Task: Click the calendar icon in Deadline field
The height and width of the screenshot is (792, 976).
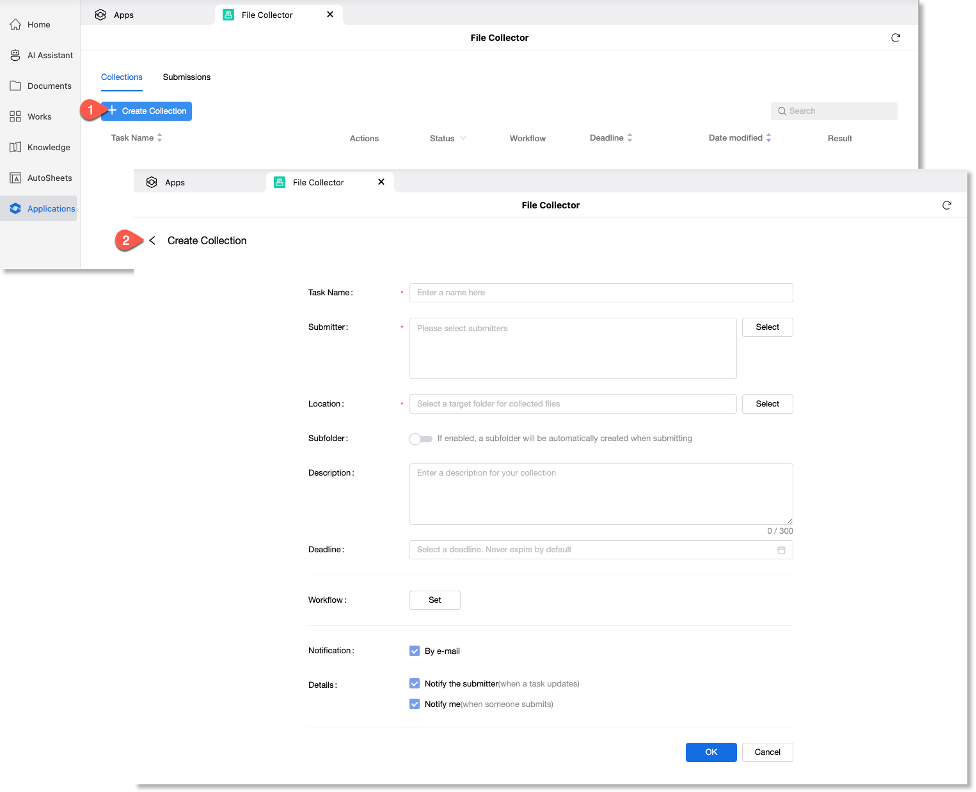Action: (x=781, y=550)
